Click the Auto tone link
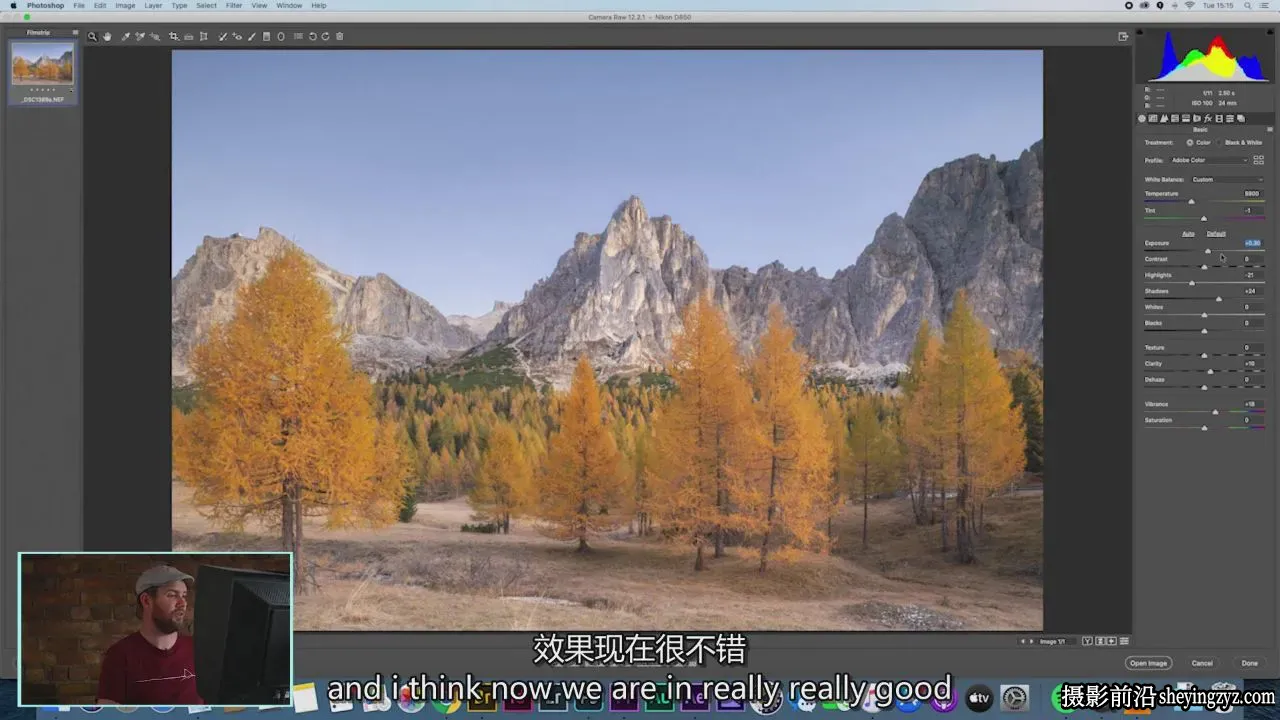The width and height of the screenshot is (1280, 720). pos(1188,234)
